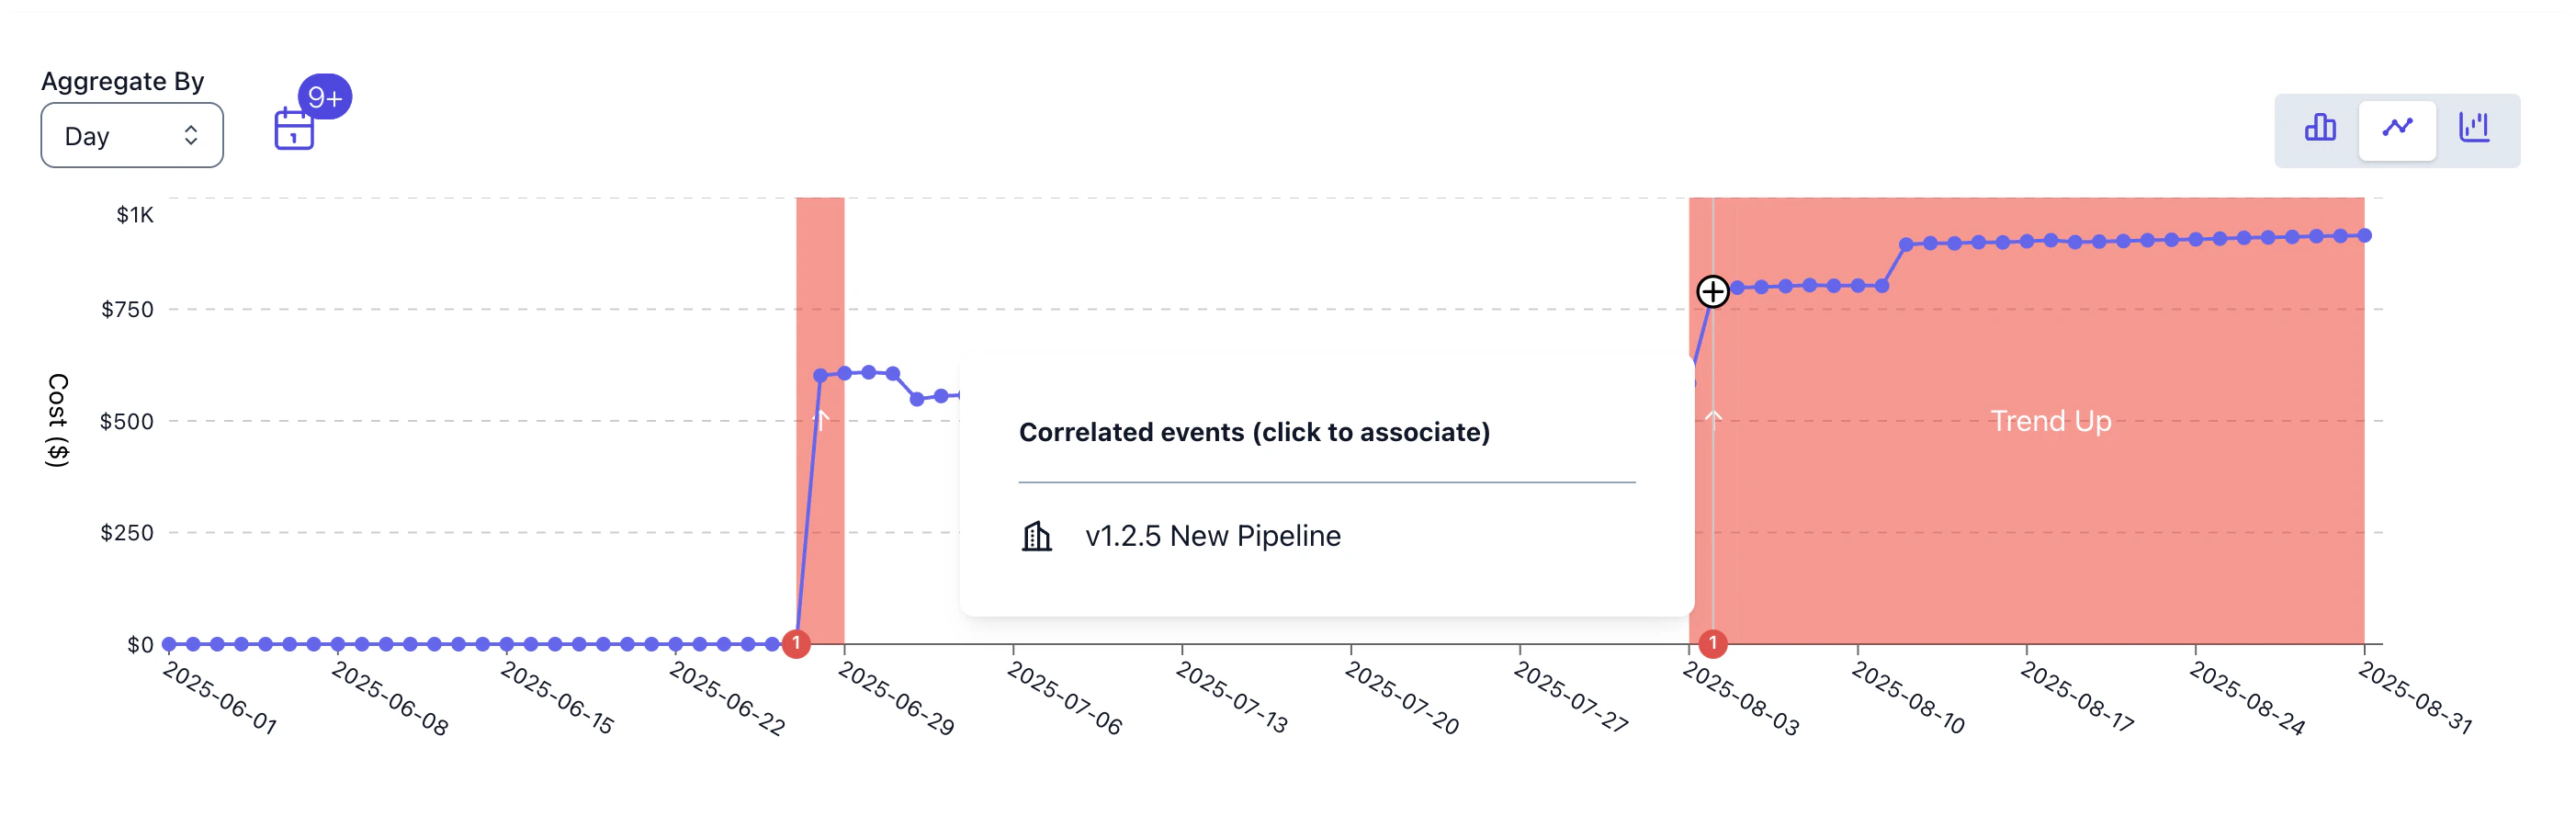Click the red 1 badge near August 2

click(1713, 645)
